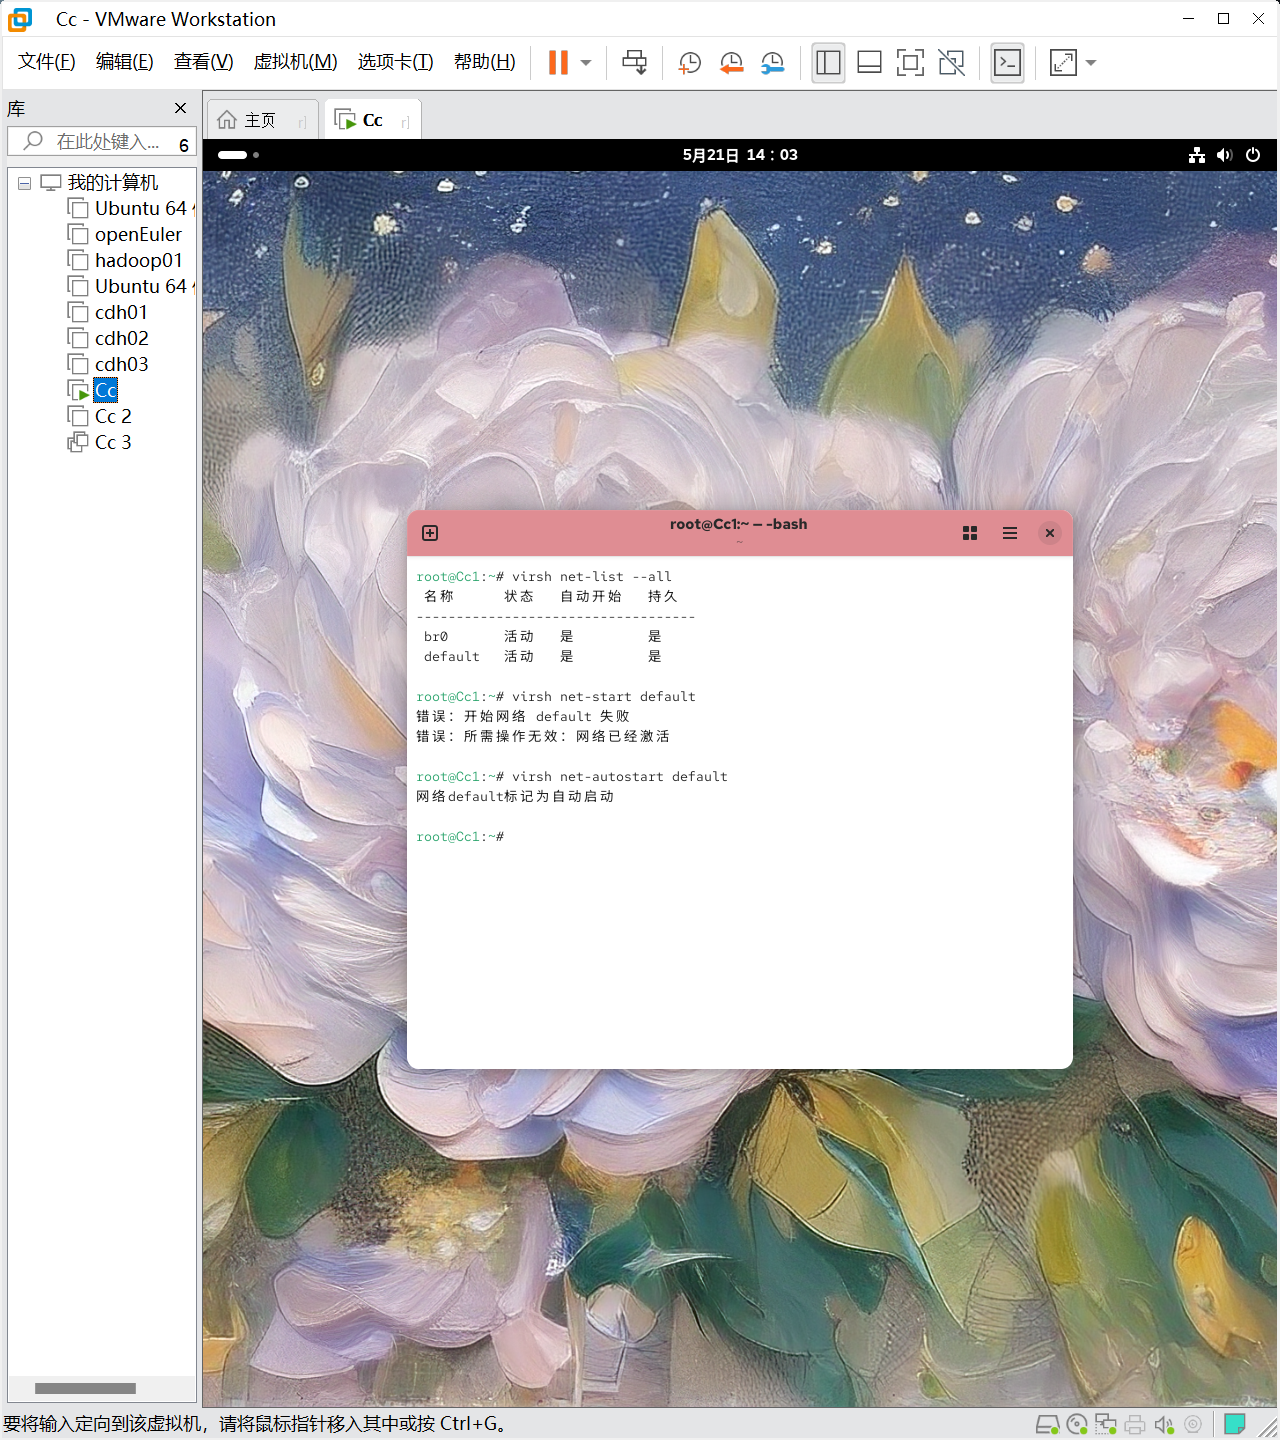Viewport: 1280px width, 1440px height.
Task: Select the cdh03 virtual machine
Action: (x=121, y=364)
